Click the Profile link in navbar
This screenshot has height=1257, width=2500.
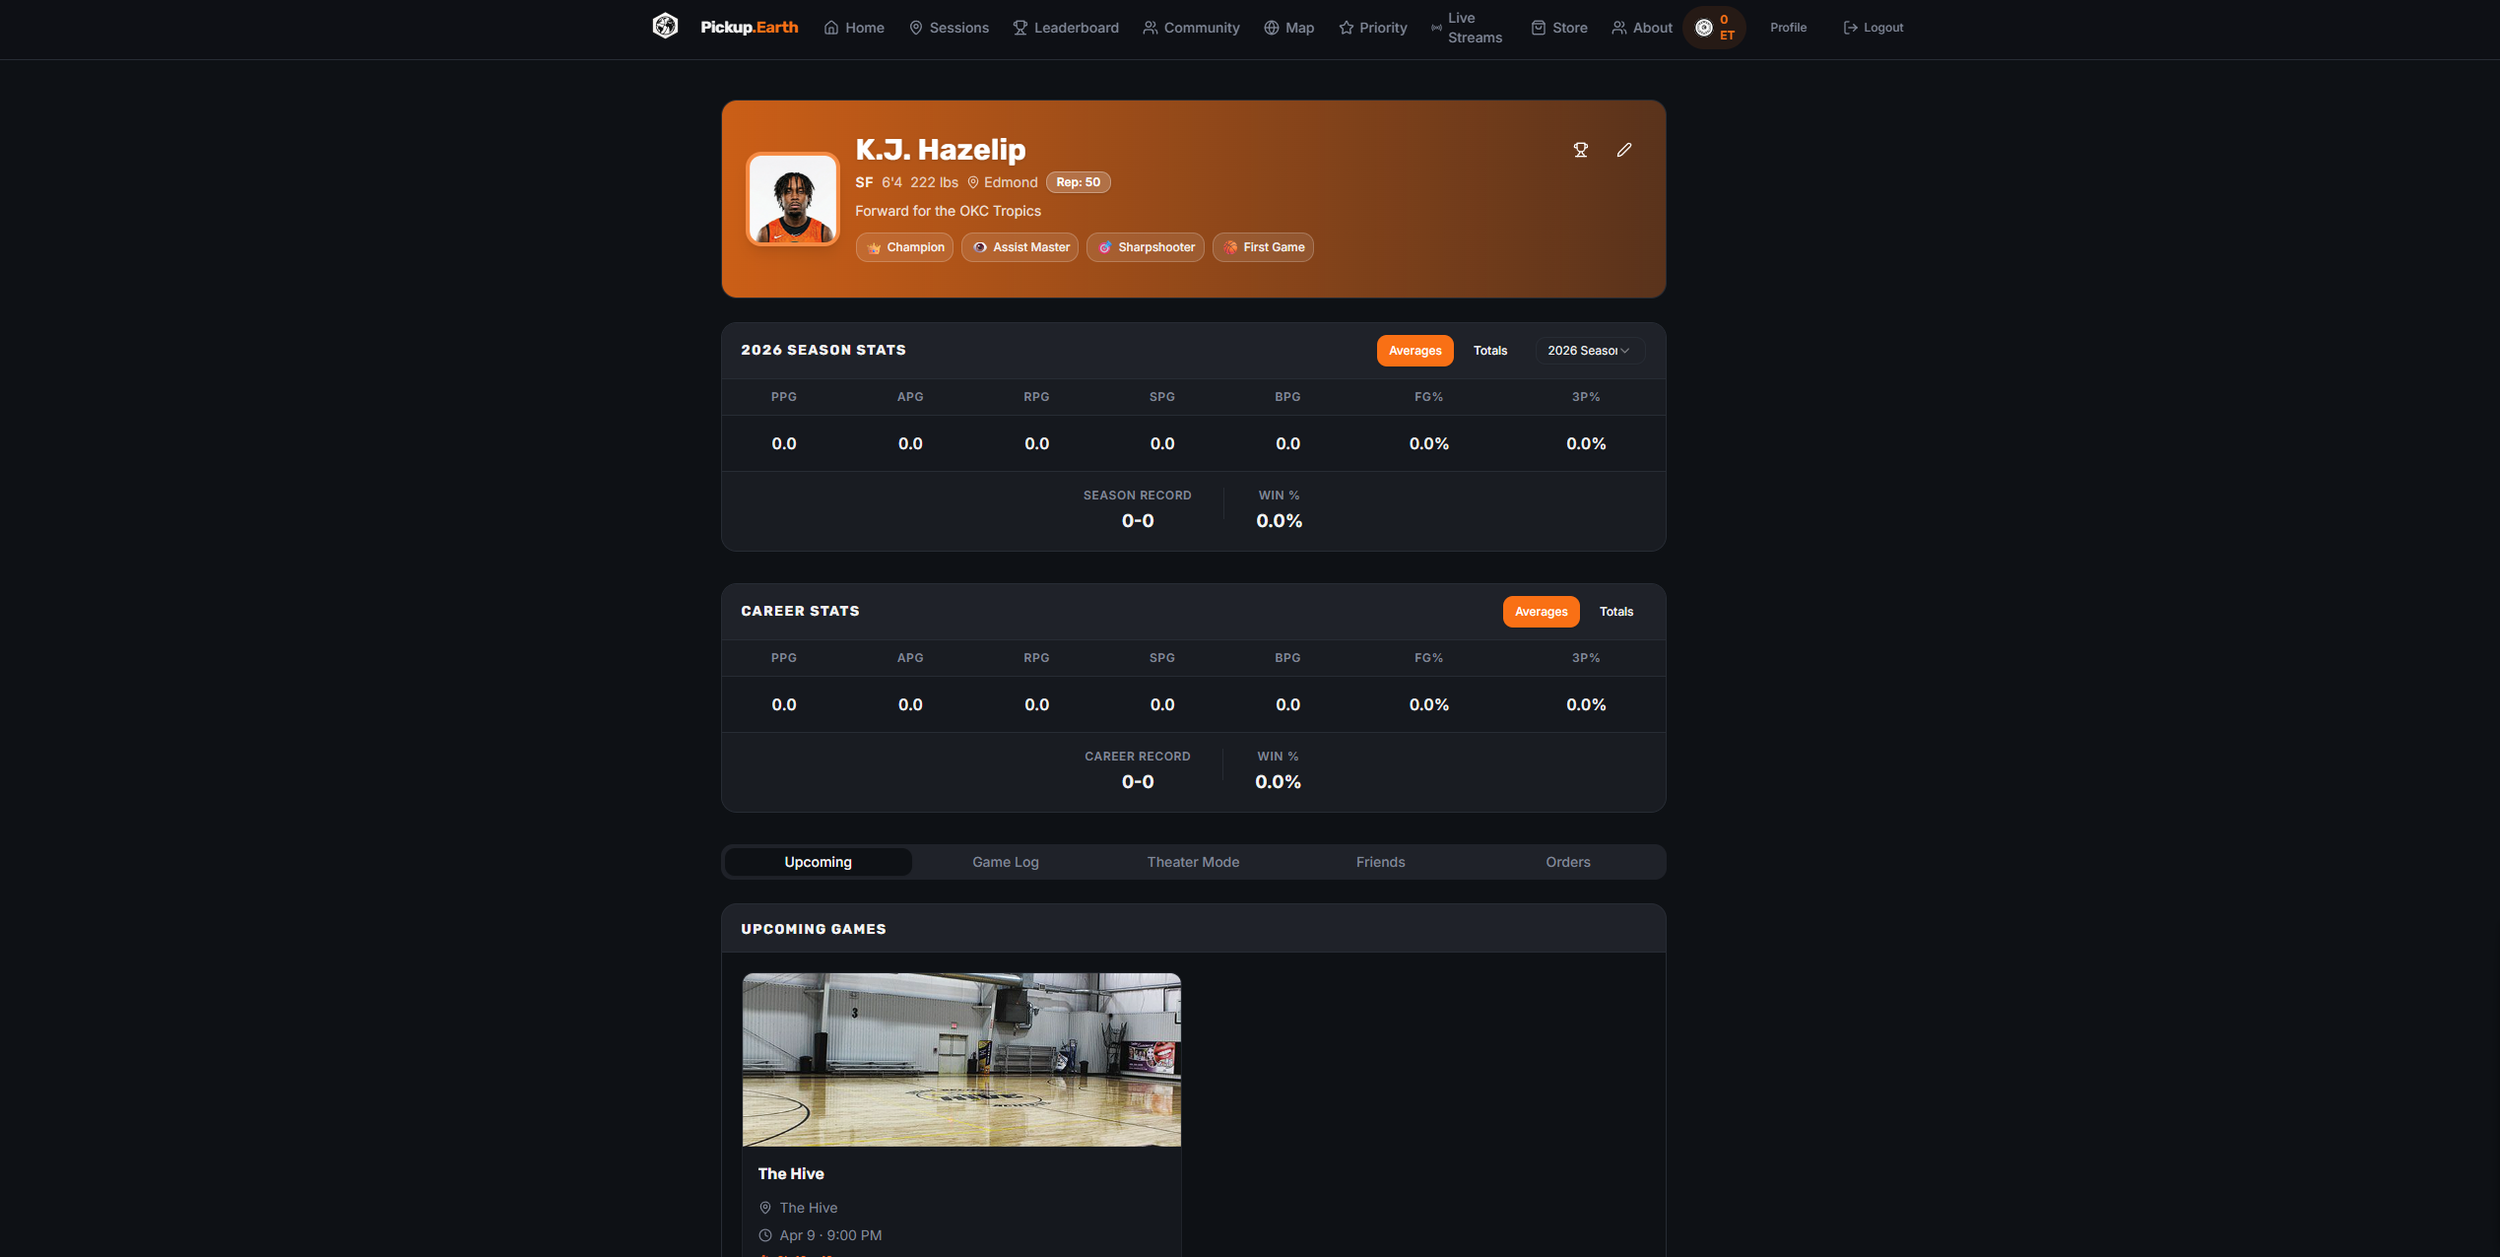[x=1788, y=28]
